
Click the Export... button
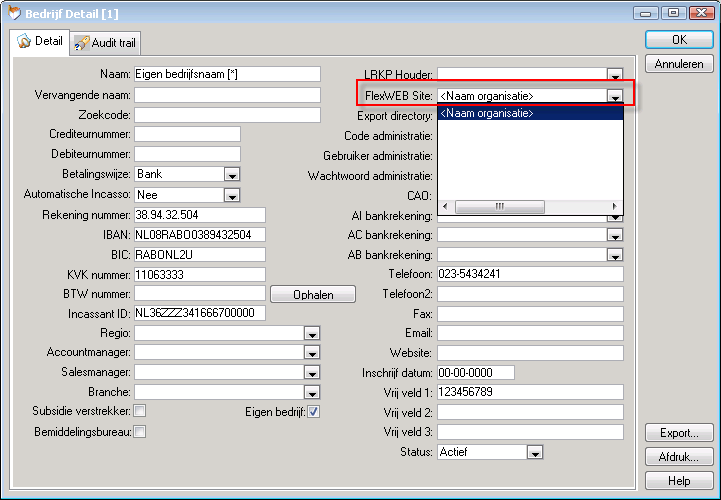[679, 433]
